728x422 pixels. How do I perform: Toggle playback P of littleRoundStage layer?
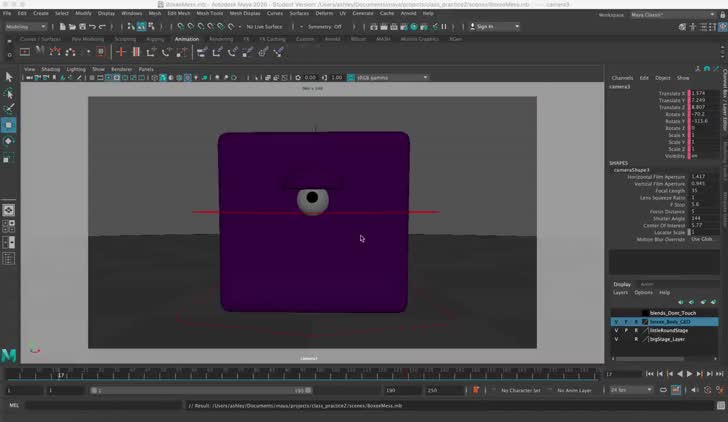pyautogui.click(x=626, y=331)
